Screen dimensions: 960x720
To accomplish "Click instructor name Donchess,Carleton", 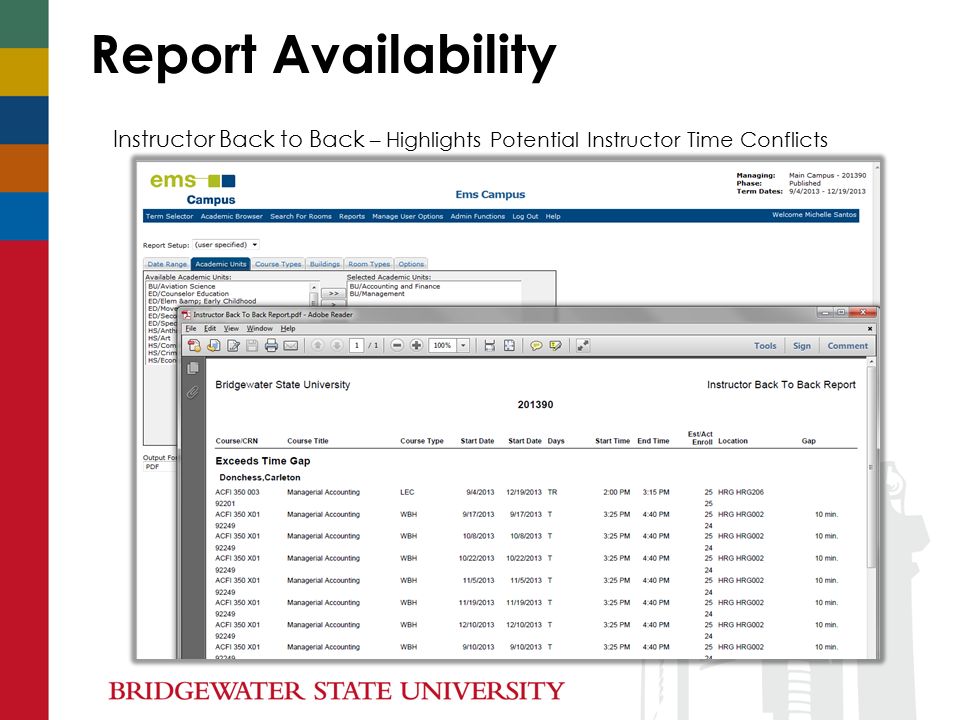I will tap(260, 478).
